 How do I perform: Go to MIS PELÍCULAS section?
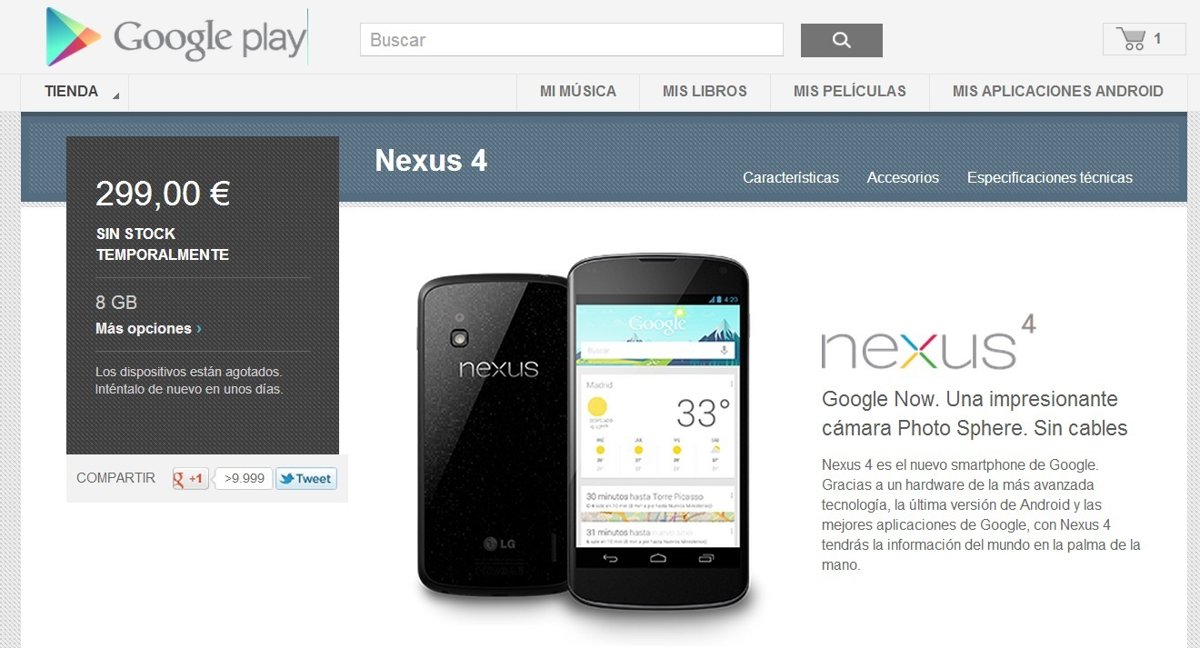pos(850,91)
